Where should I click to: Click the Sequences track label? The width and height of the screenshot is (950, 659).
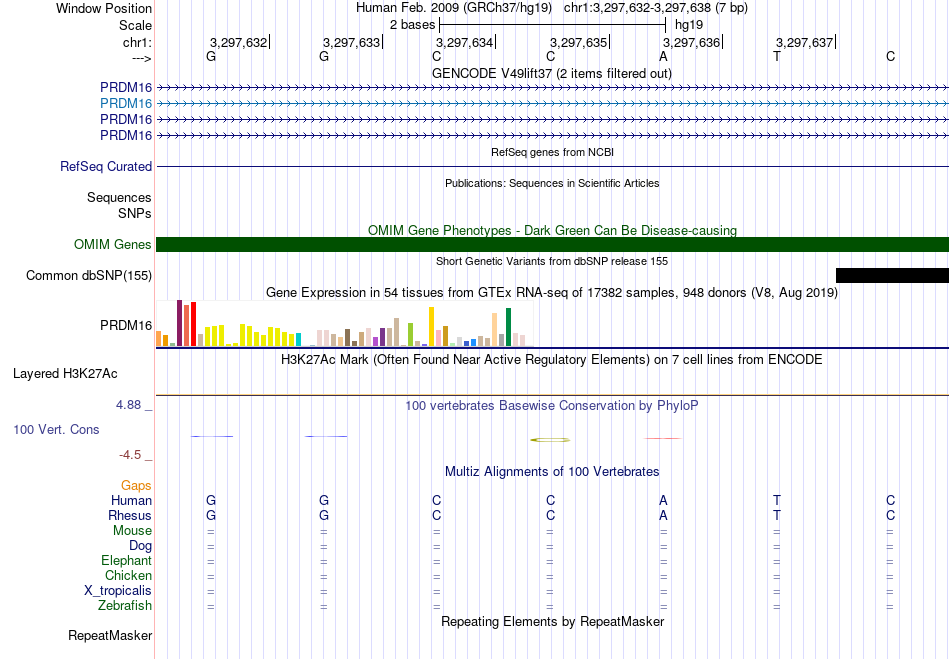tap(119, 197)
